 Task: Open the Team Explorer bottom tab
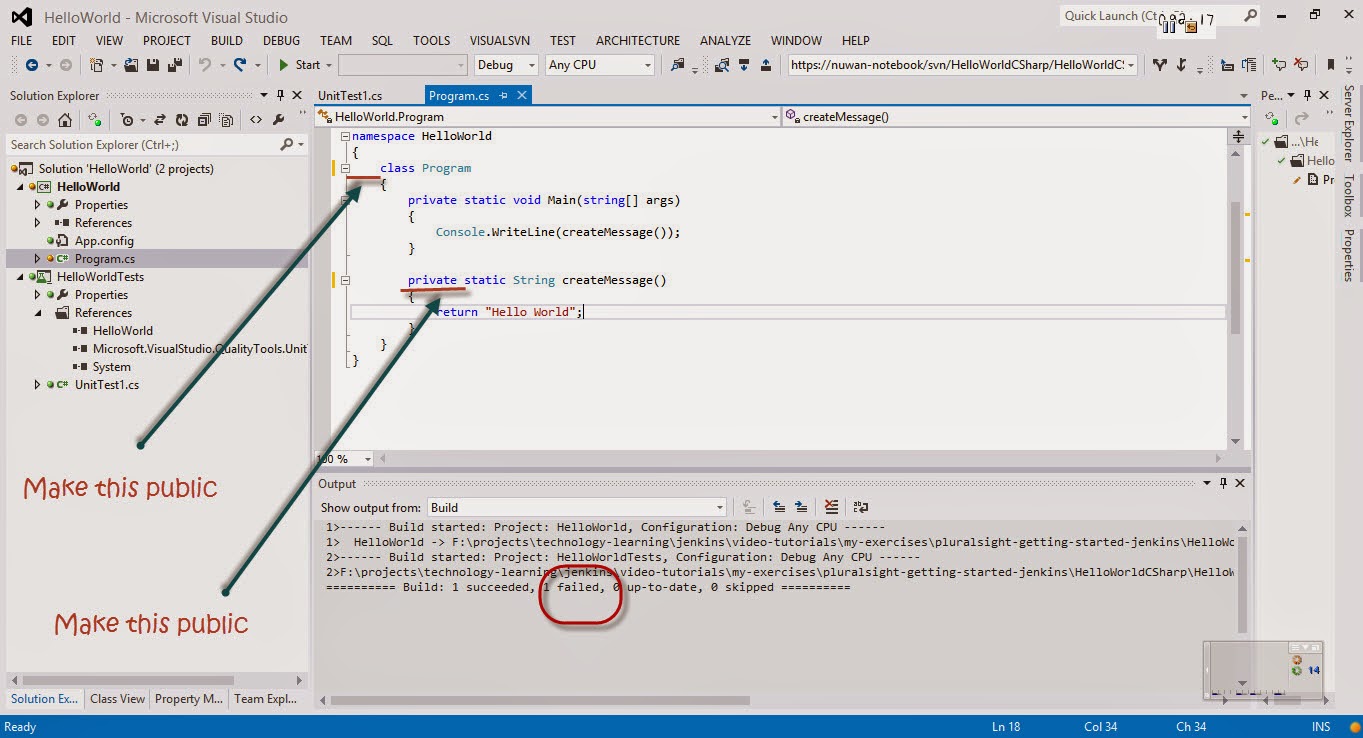point(264,699)
